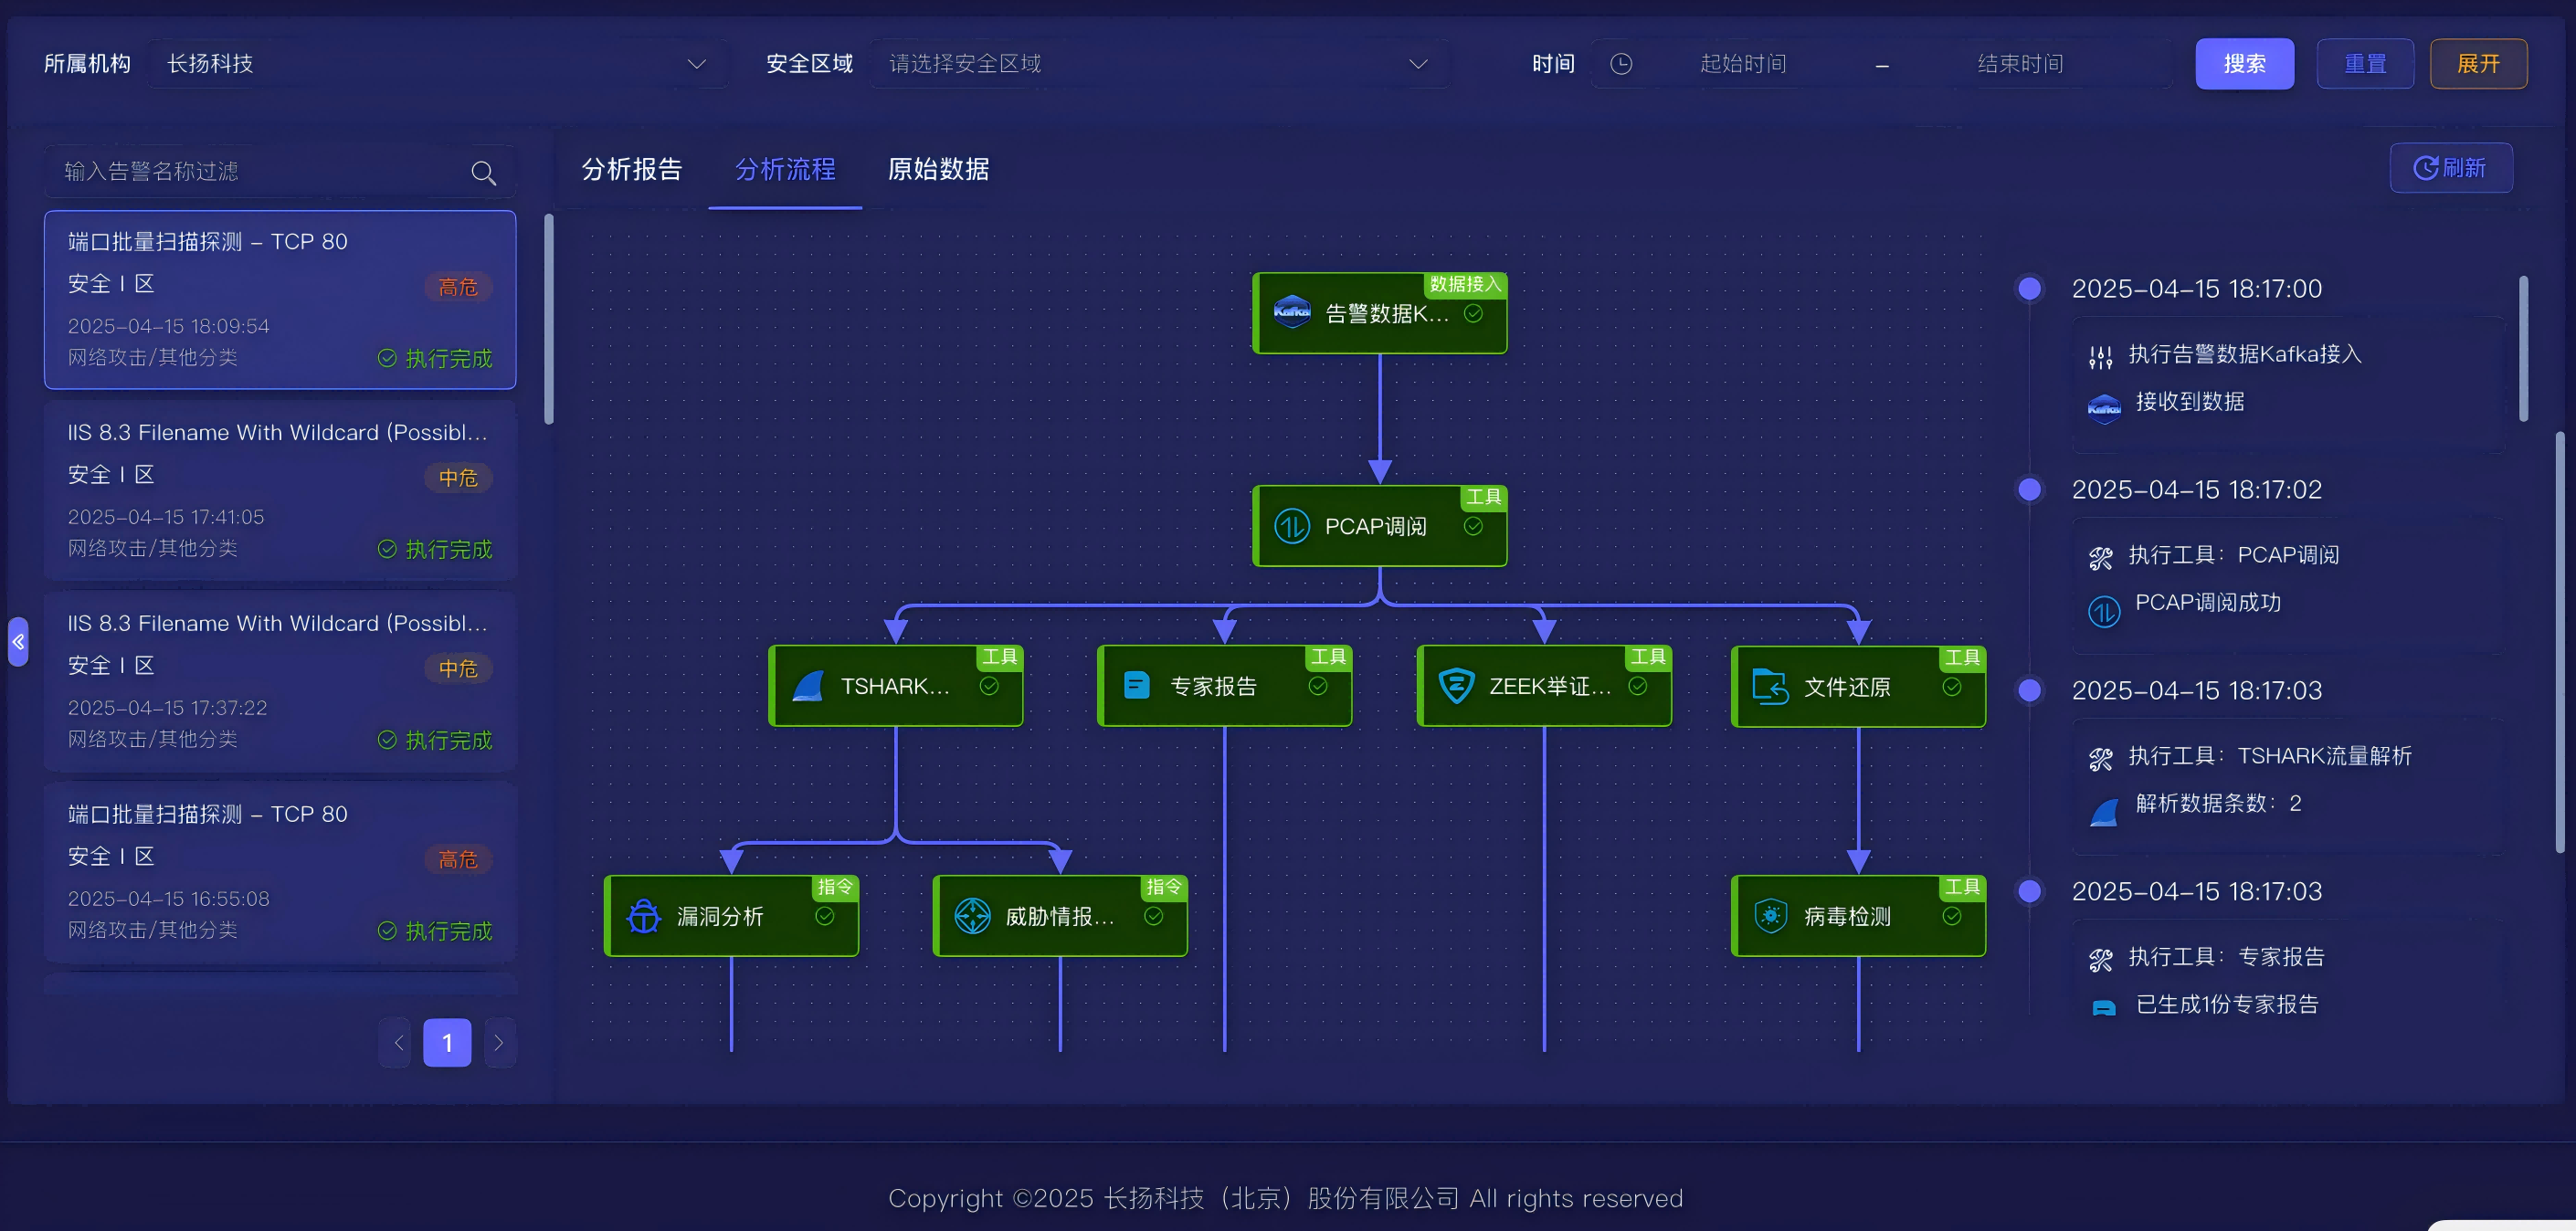Click the search magnifier in alert filter
The image size is (2576, 1231).
click(x=483, y=173)
